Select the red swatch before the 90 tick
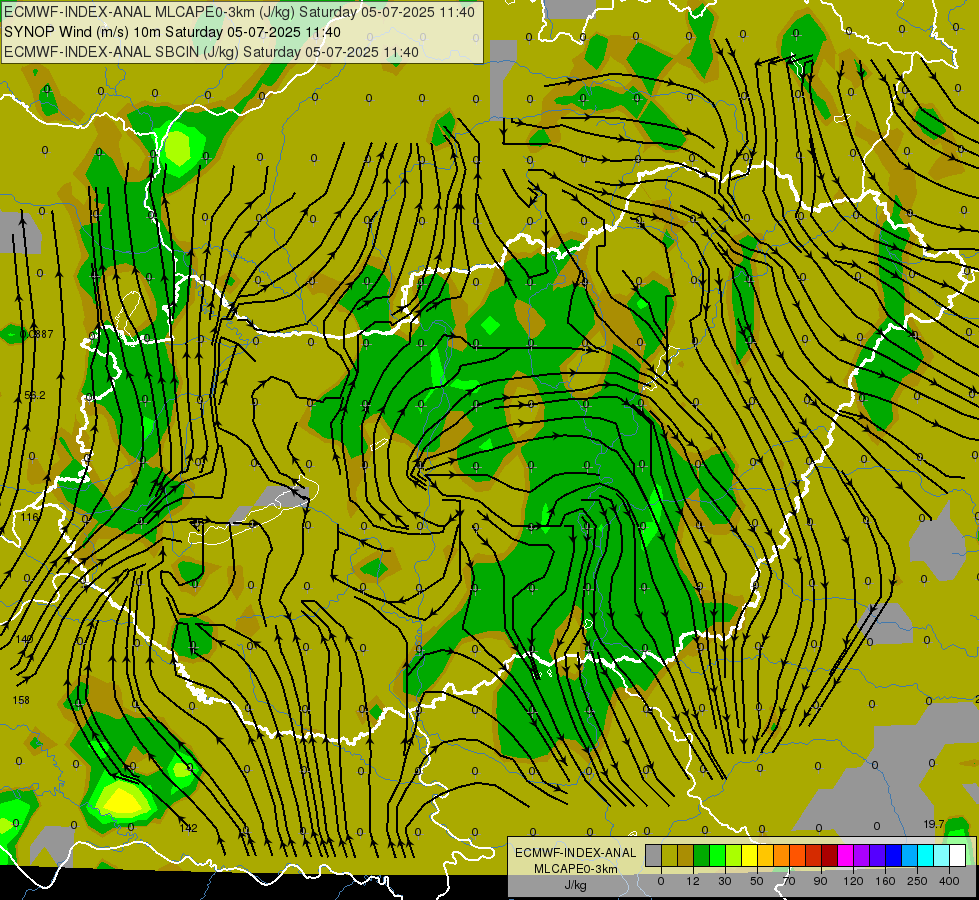Viewport: 979px width, 900px height. (814, 855)
